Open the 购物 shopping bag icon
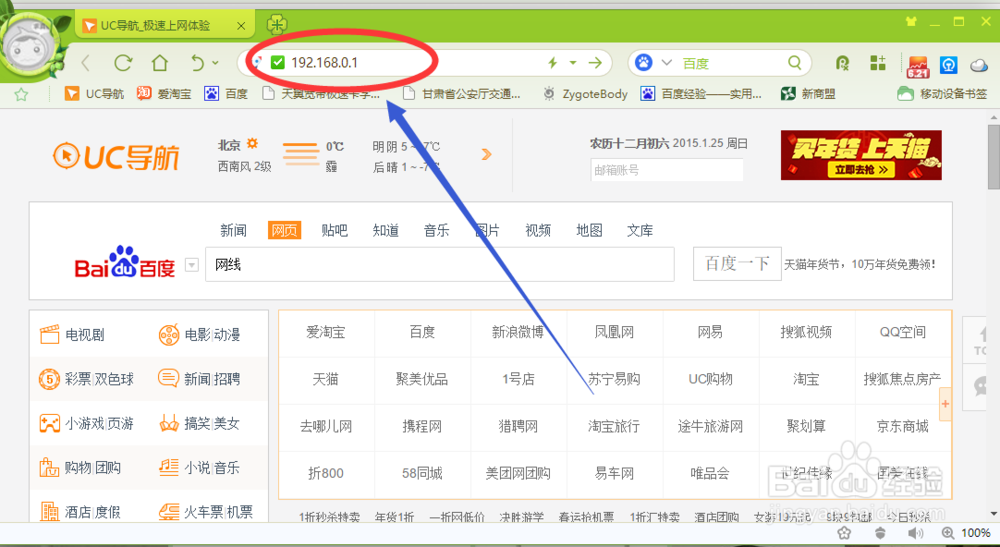 (50, 467)
